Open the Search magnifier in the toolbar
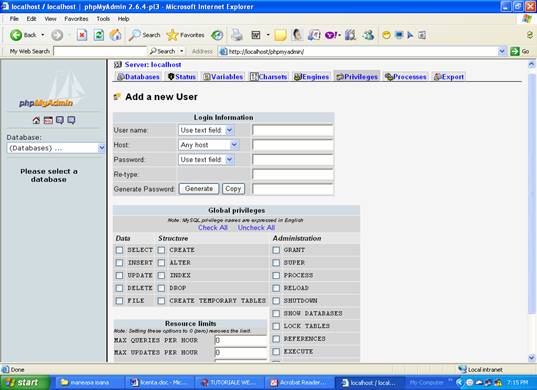 (x=144, y=35)
